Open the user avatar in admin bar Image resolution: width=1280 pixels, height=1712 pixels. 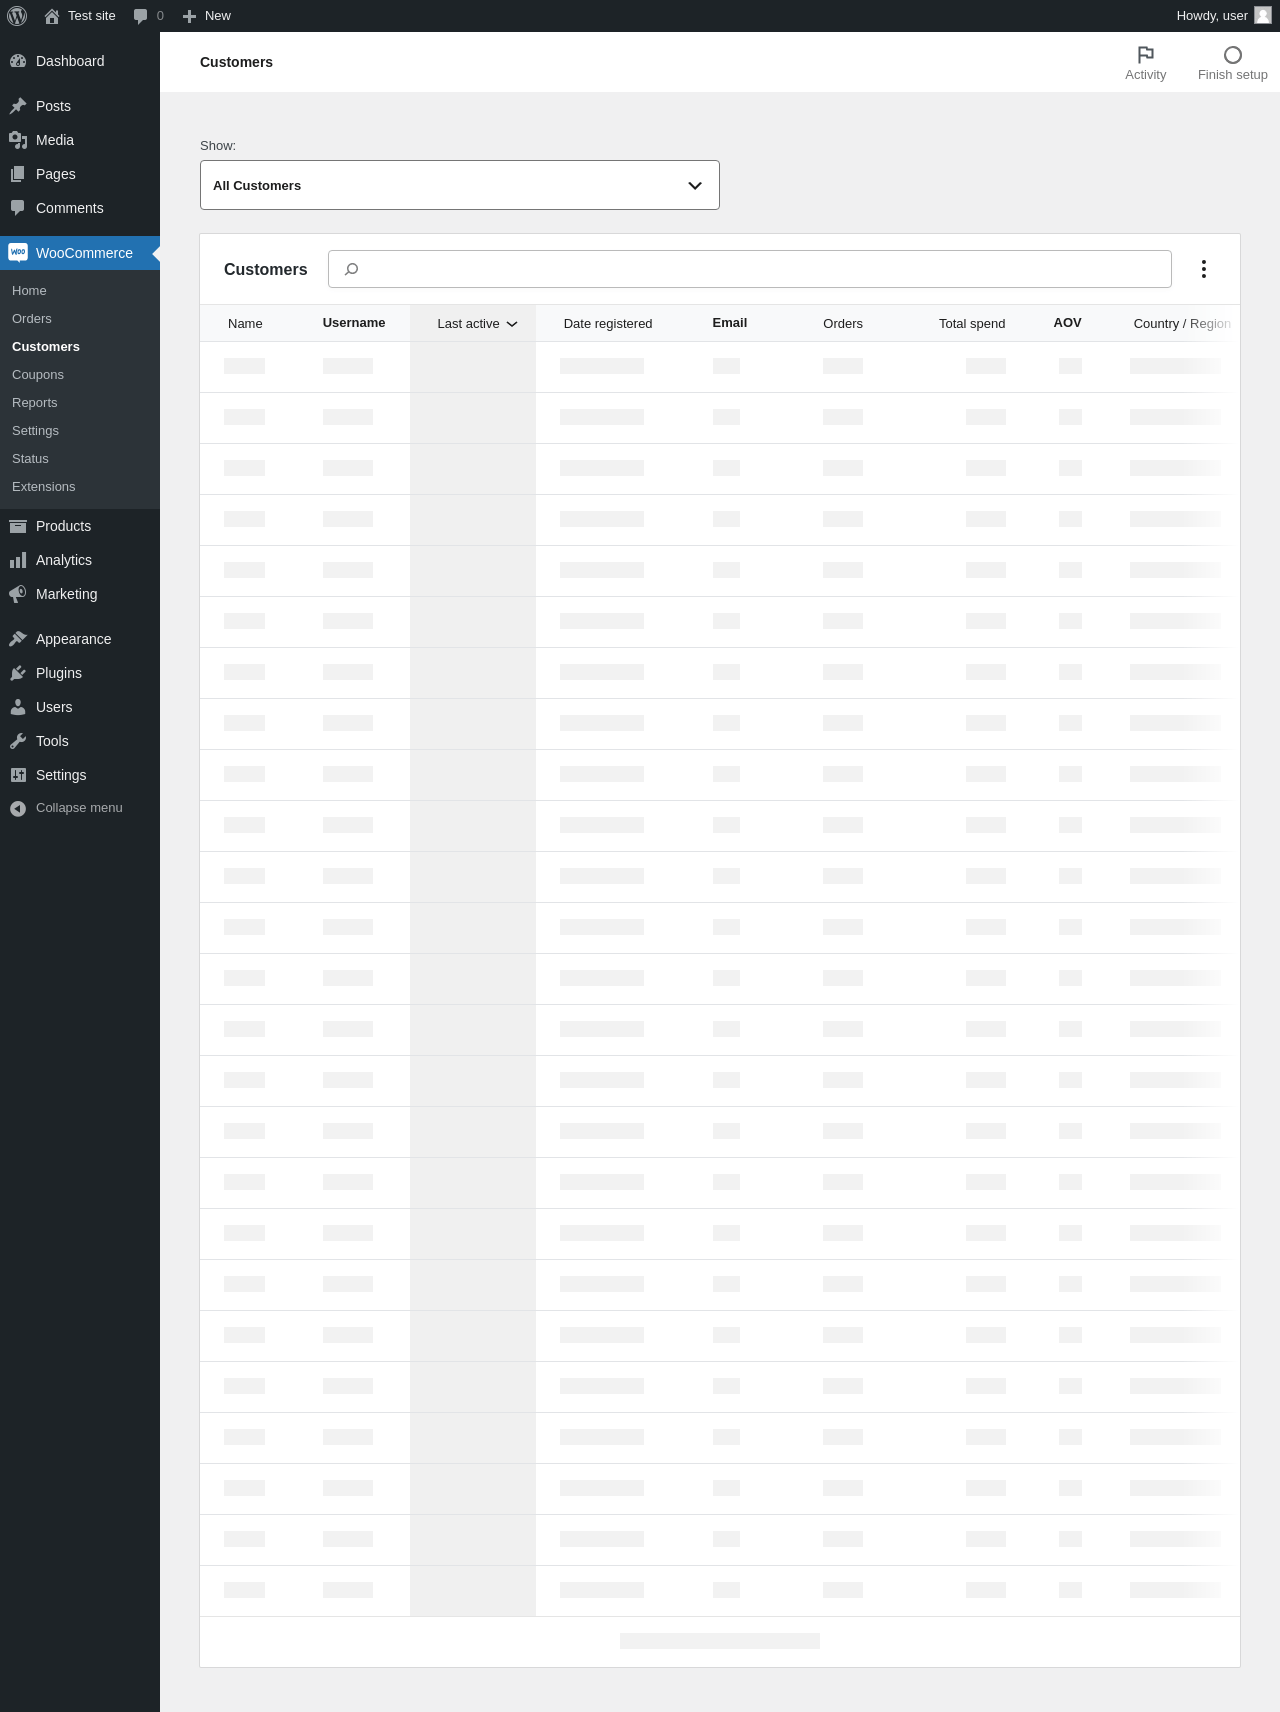[x=1263, y=15]
